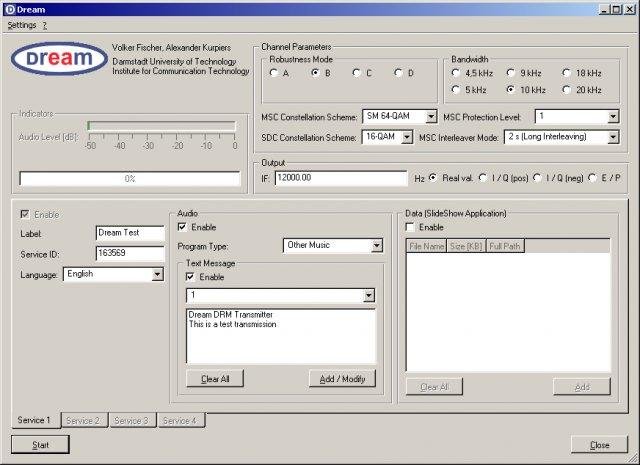
Task: Toggle the Audio Enable checkbox
Action: (x=182, y=227)
